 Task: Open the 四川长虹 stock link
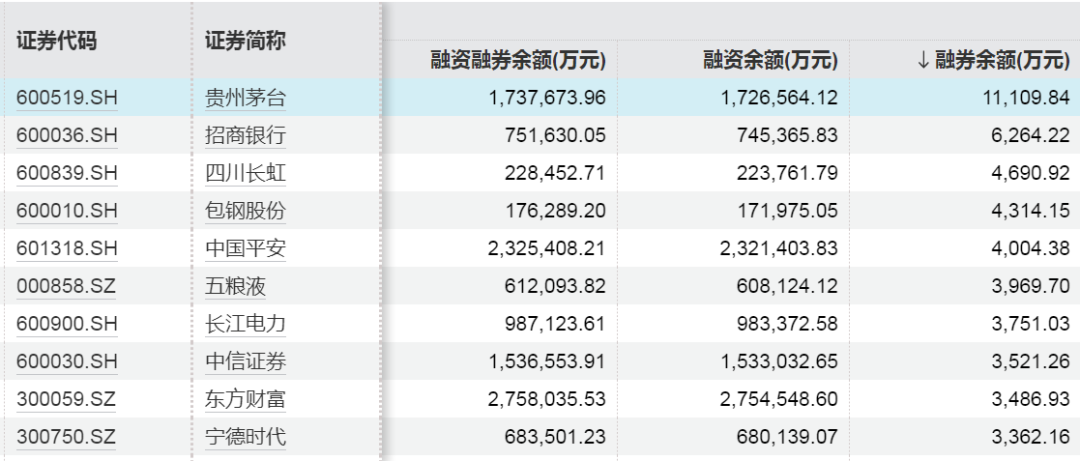tap(245, 173)
